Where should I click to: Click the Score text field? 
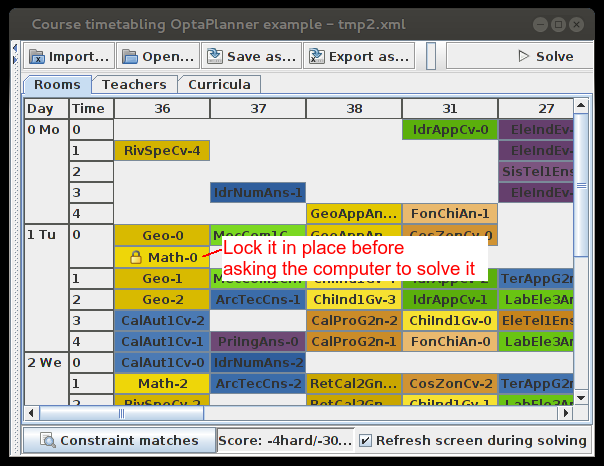pos(286,440)
